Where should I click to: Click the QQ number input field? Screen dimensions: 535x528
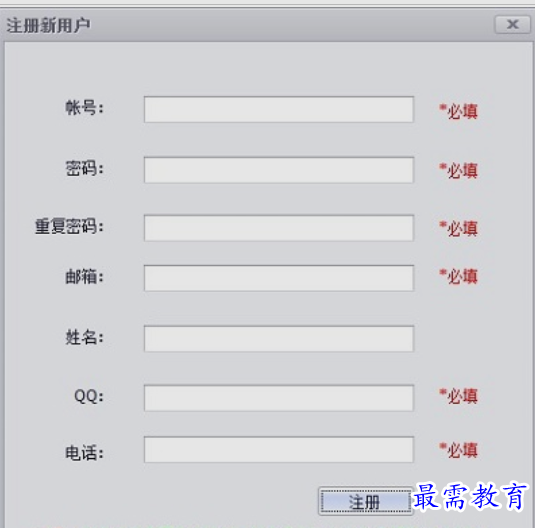click(x=279, y=398)
